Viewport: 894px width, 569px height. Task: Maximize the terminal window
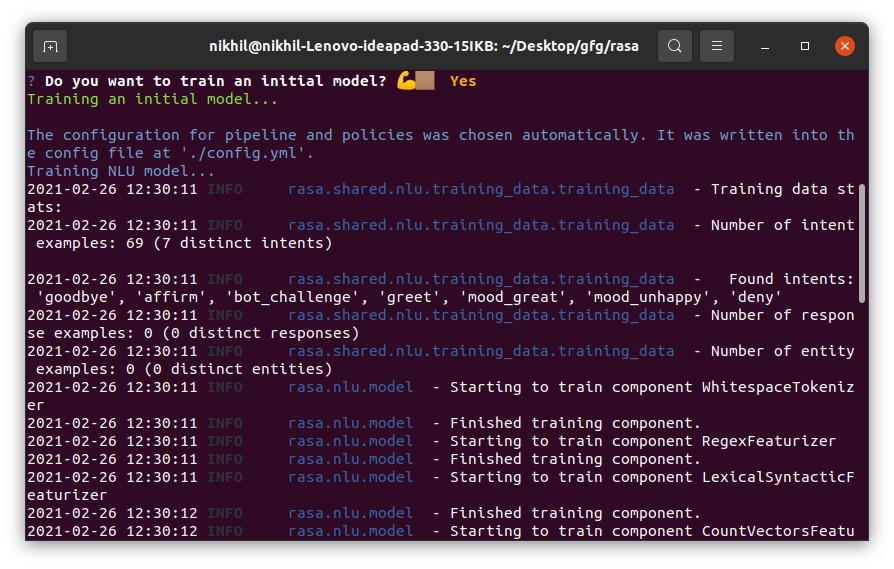pyautogui.click(x=804, y=46)
